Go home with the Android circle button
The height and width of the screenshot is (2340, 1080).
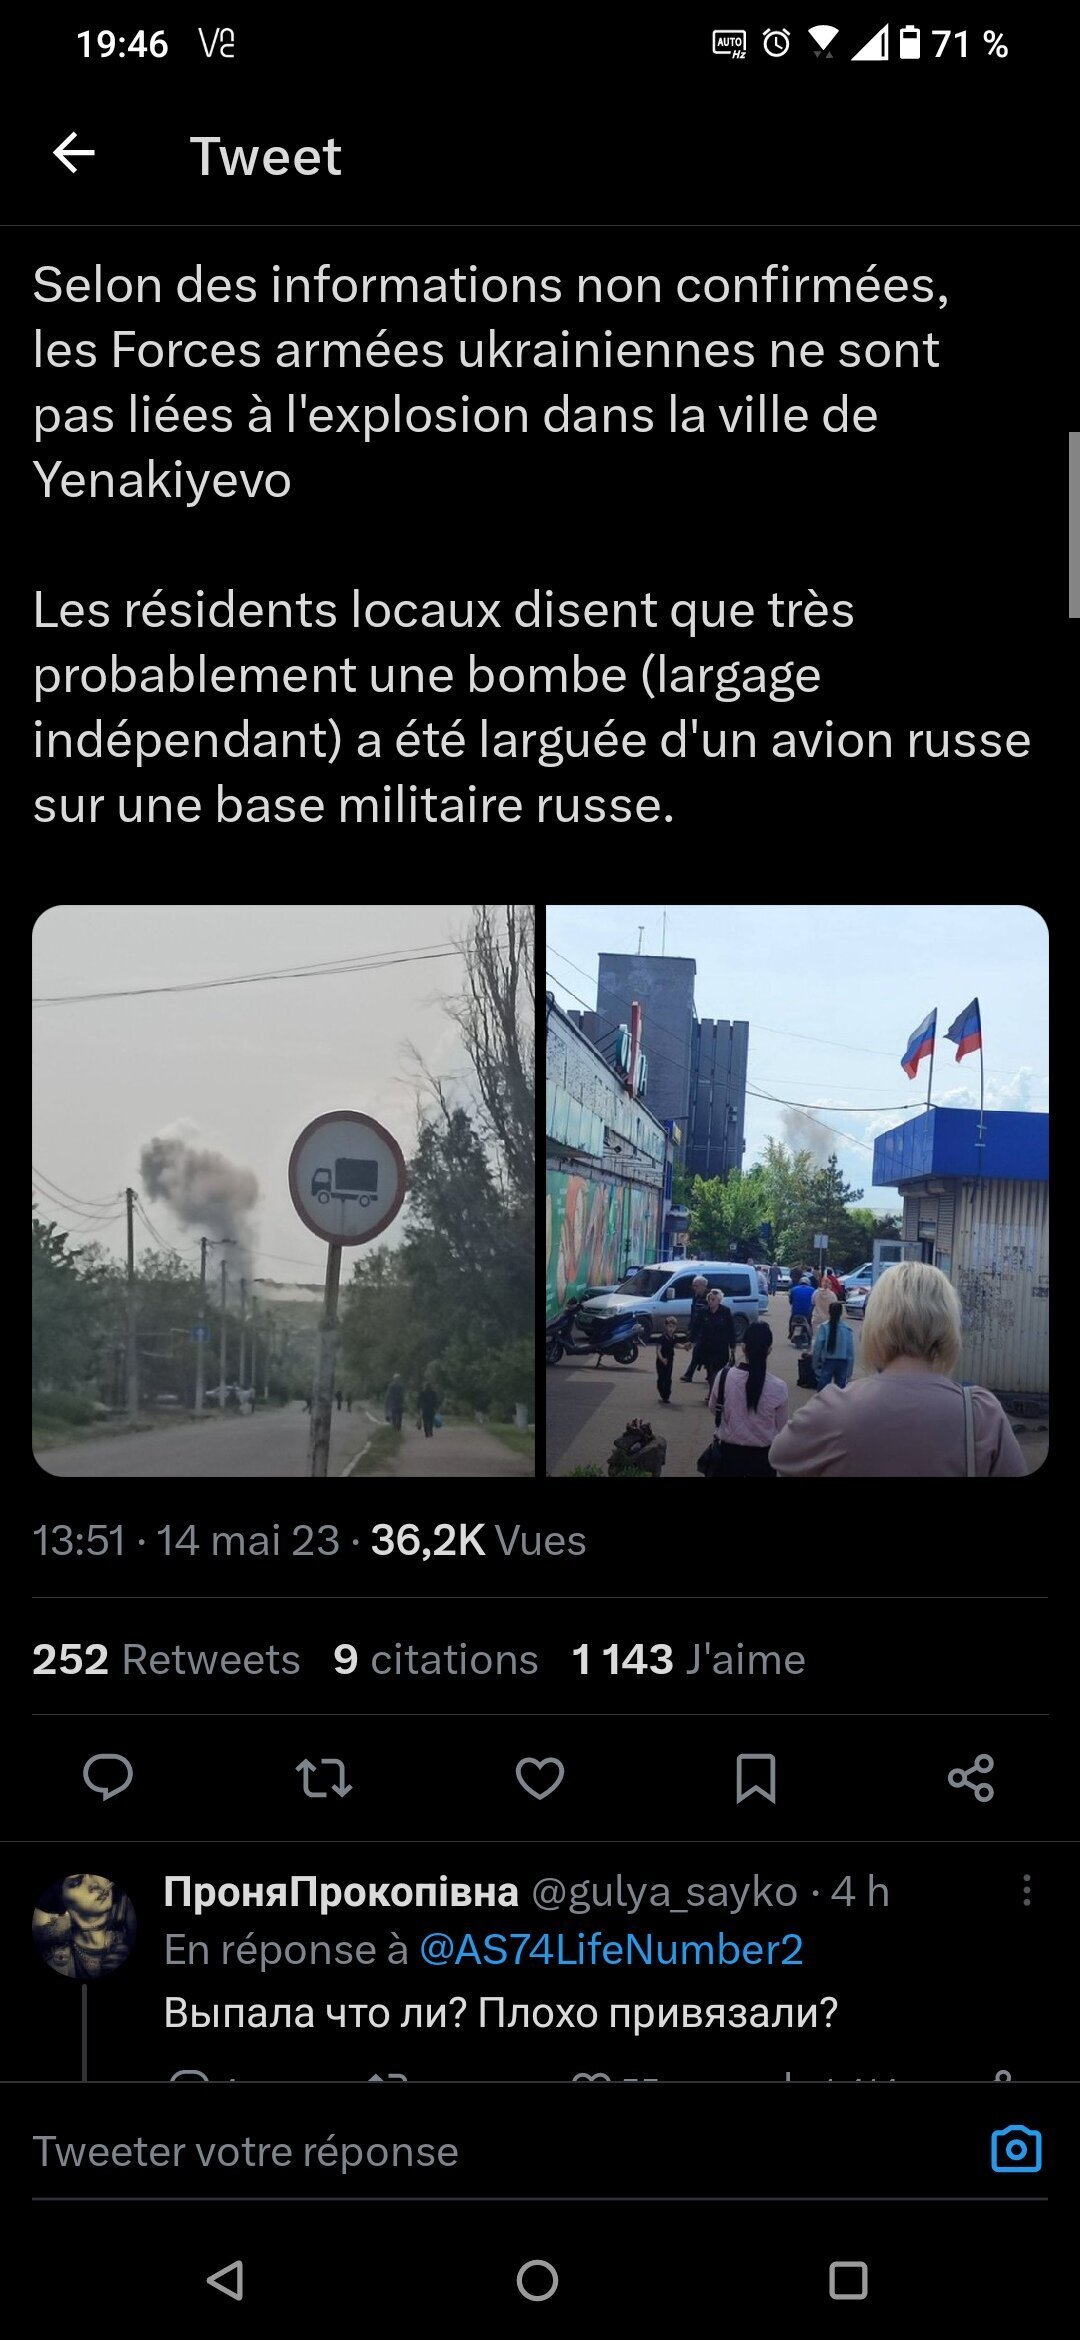coord(537,2281)
